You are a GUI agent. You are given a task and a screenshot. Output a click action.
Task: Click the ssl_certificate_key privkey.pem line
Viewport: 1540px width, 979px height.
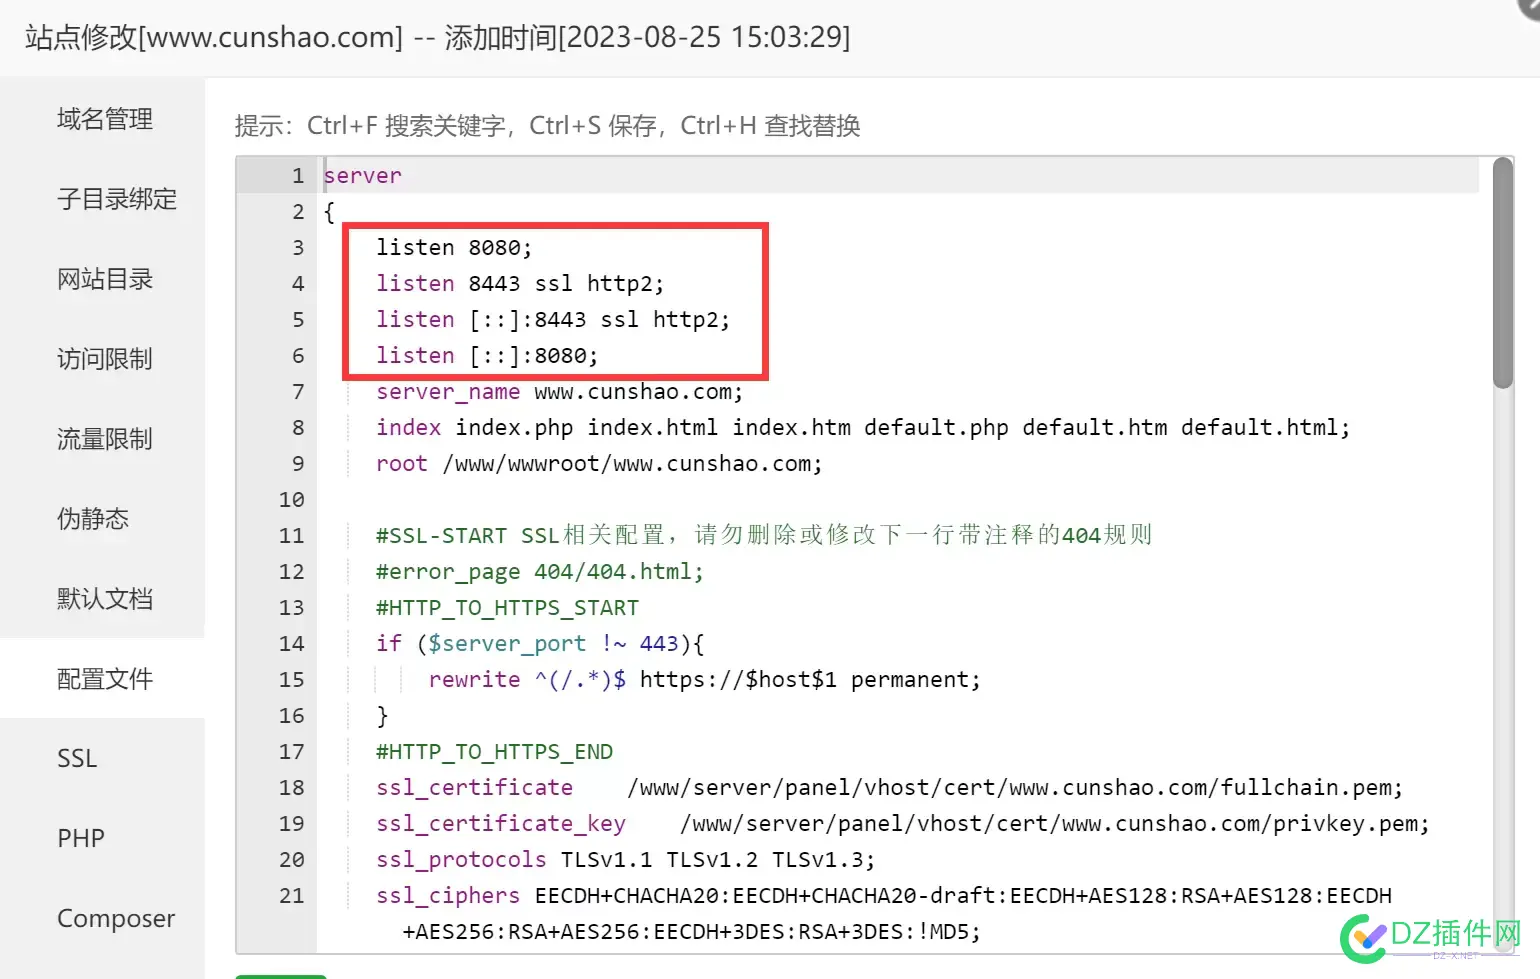tap(903, 824)
